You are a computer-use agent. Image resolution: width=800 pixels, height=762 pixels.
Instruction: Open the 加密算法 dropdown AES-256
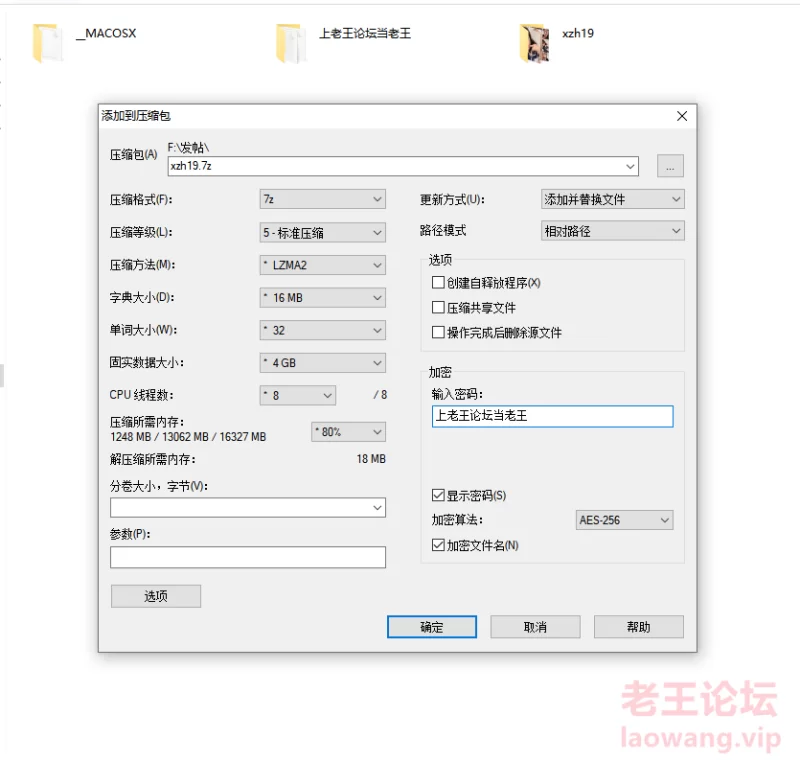coord(624,520)
